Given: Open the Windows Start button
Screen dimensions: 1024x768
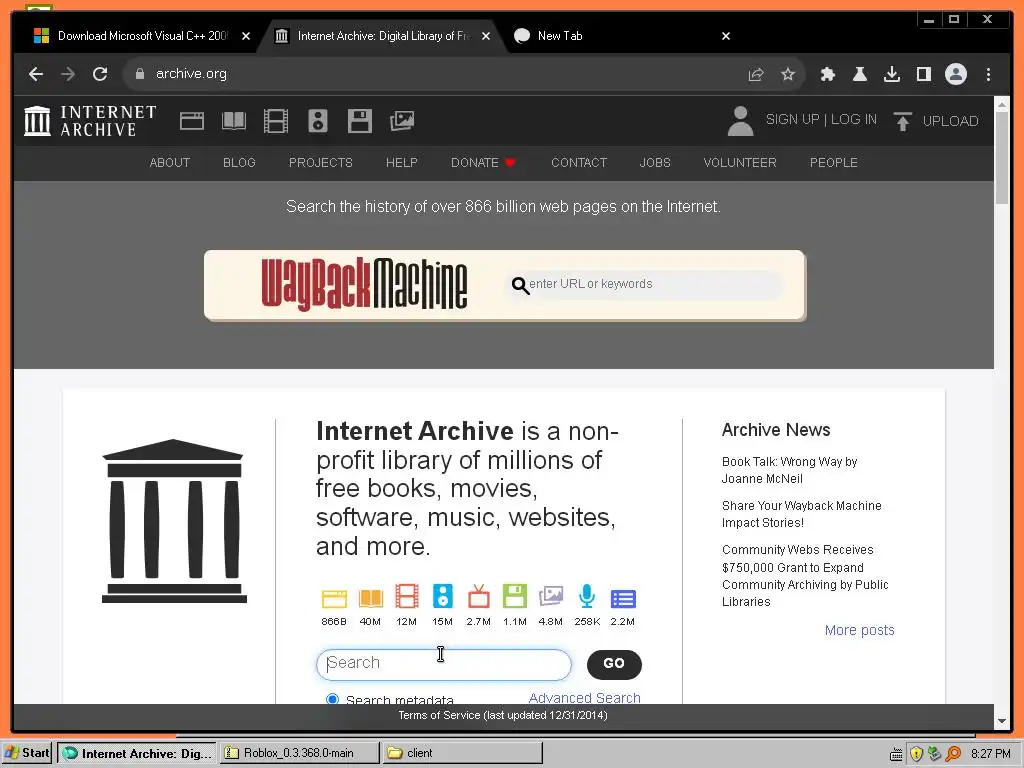Looking at the screenshot, I should 27,753.
